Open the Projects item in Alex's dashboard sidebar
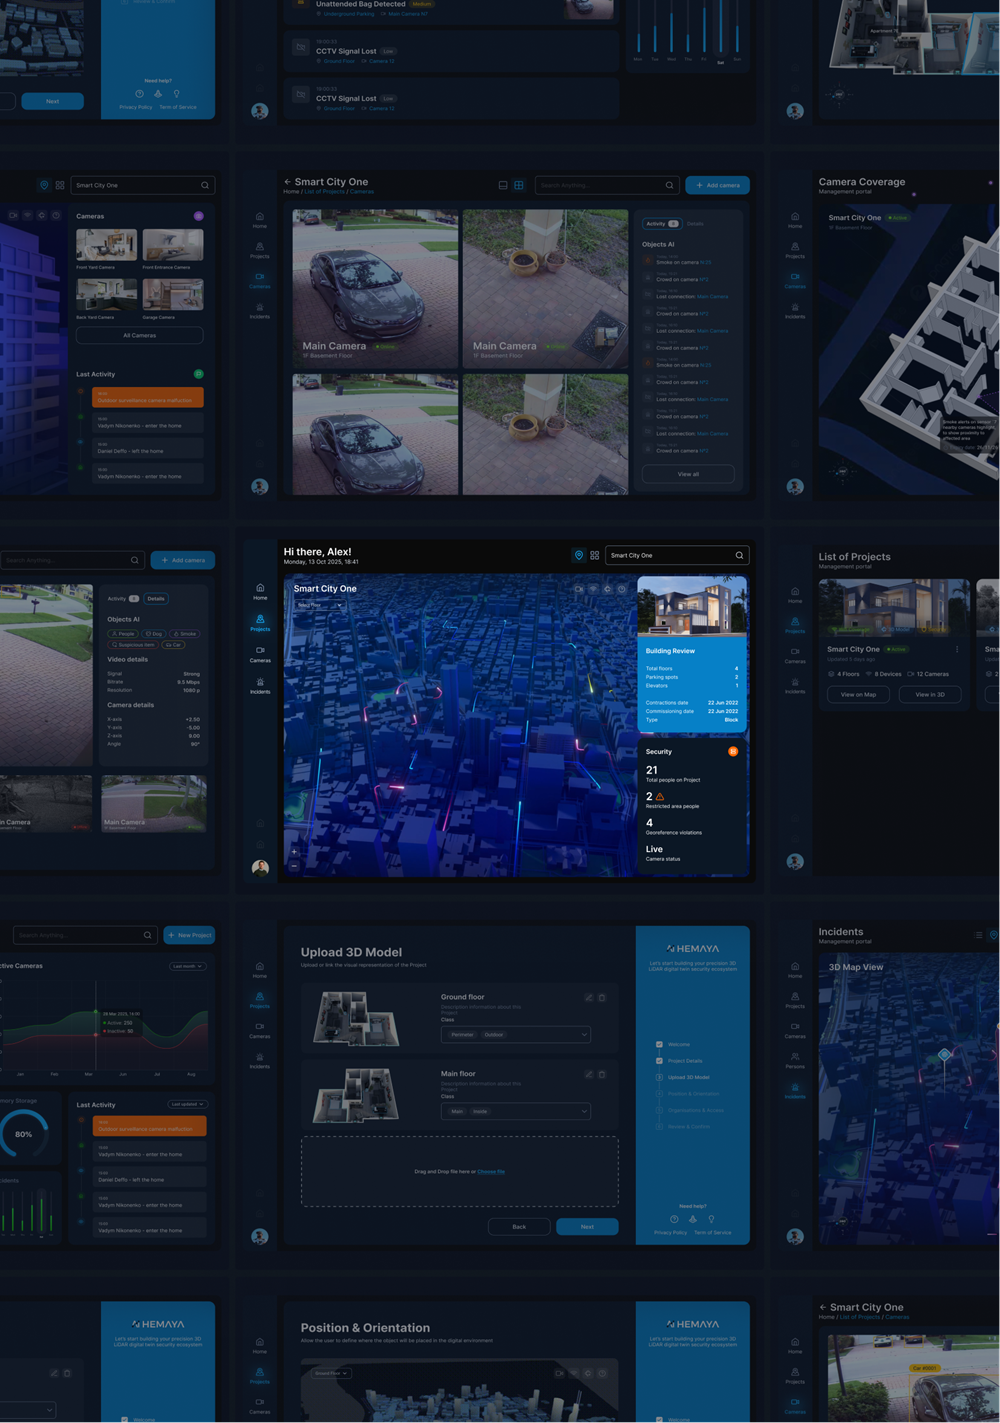 coord(260,622)
